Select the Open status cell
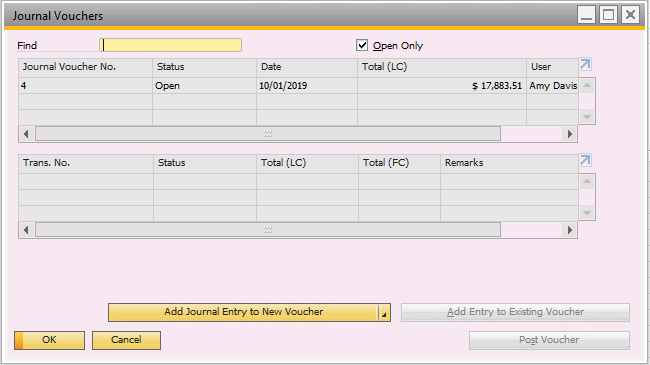Viewport: 650px width, 365px height. point(204,85)
